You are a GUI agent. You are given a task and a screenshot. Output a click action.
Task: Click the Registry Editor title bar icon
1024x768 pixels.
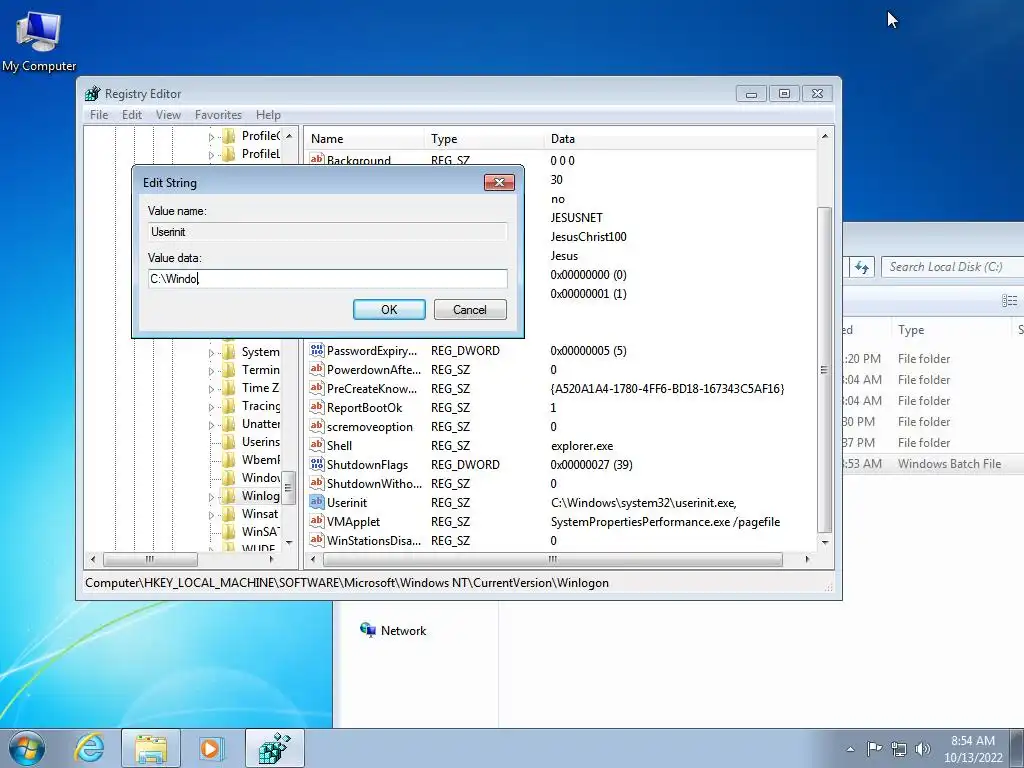point(93,93)
